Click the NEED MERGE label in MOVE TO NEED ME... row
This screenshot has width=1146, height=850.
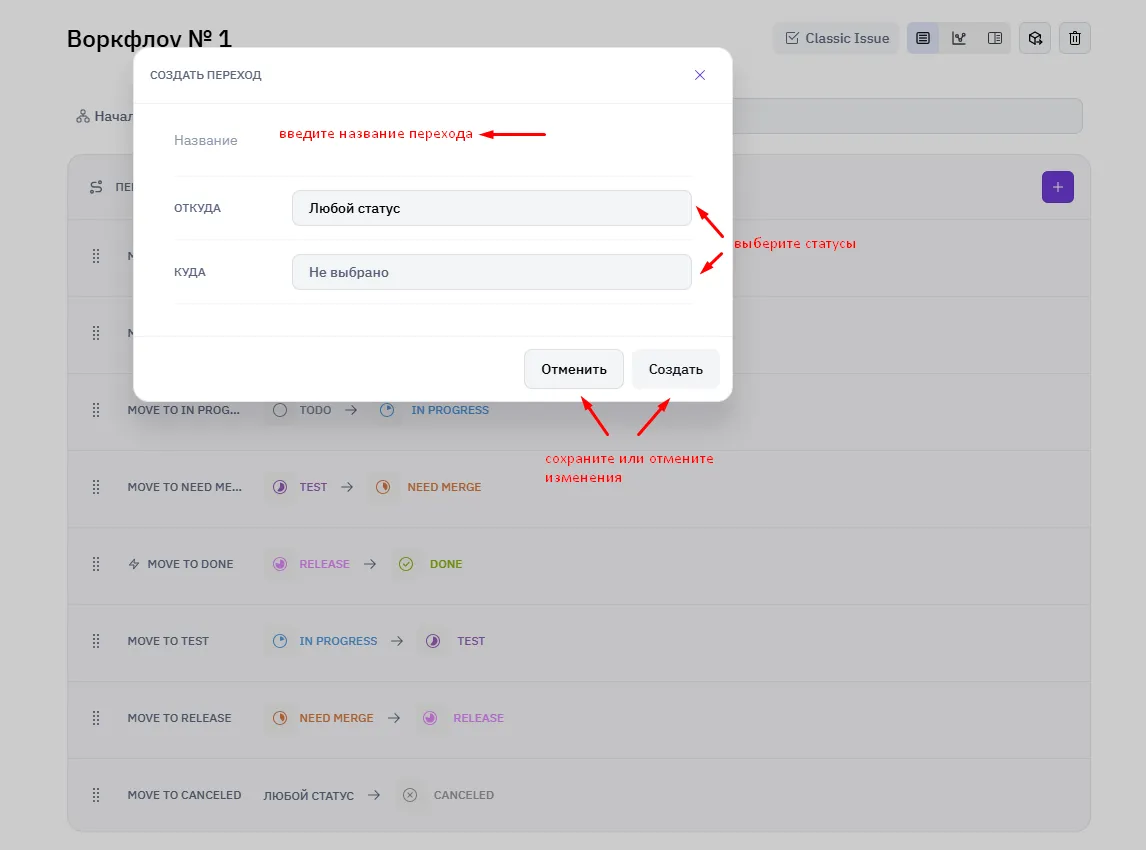point(444,487)
